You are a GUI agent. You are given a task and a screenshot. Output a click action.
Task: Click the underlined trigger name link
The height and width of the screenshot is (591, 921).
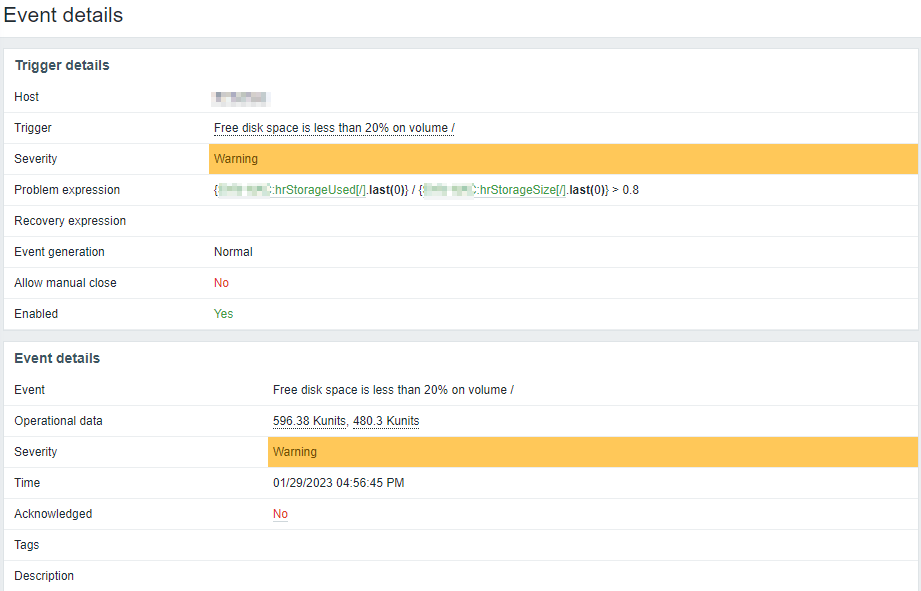coord(334,128)
